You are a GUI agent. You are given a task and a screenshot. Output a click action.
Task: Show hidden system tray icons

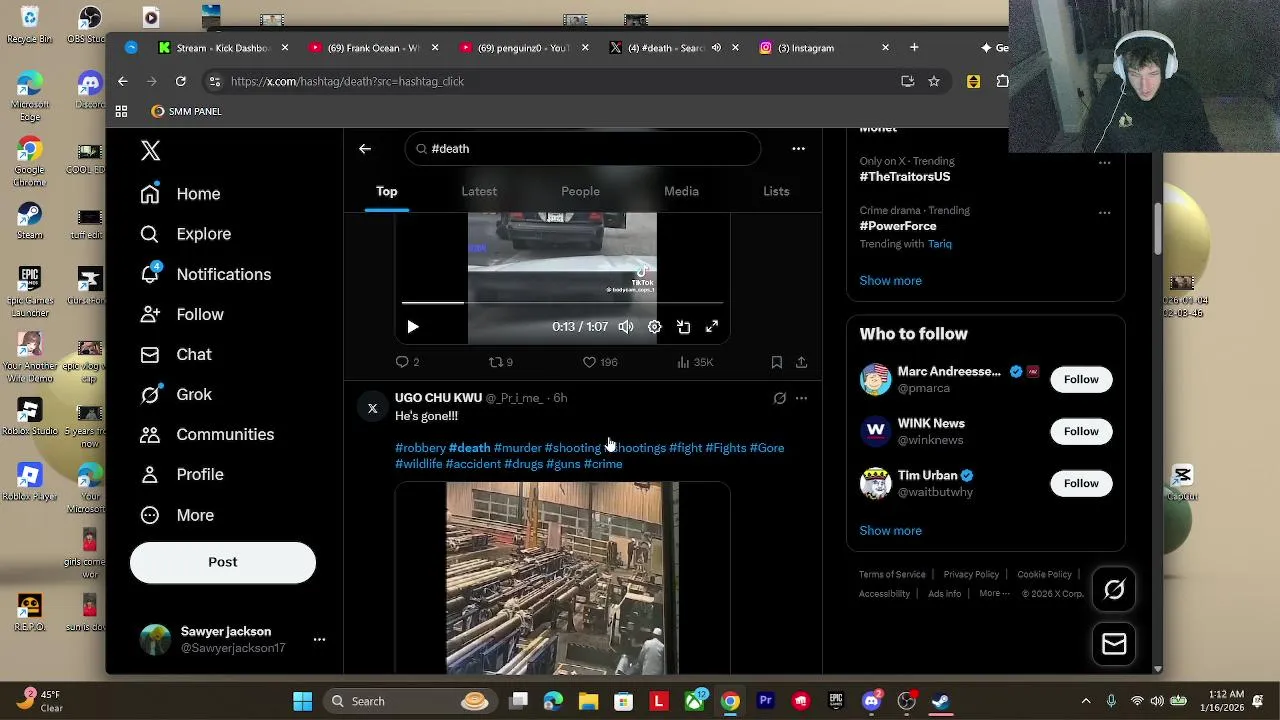click(1086, 701)
